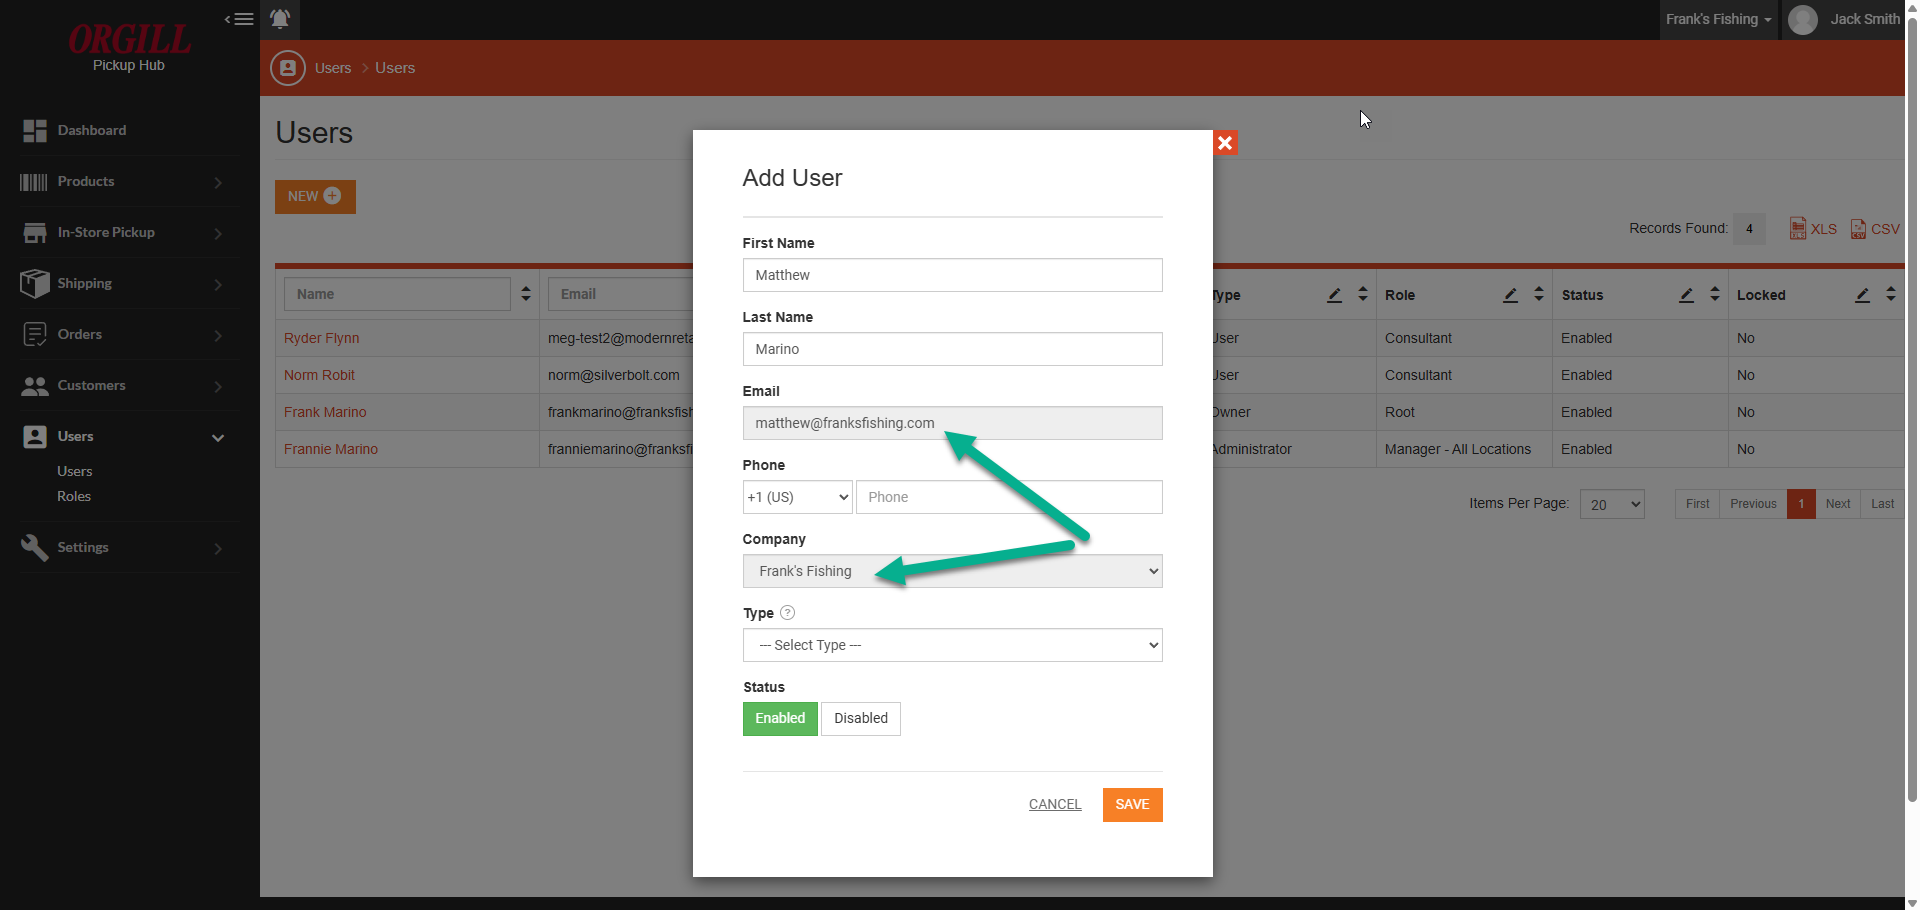
Task: Open the Frannie Marino user record
Action: [x=331, y=449]
